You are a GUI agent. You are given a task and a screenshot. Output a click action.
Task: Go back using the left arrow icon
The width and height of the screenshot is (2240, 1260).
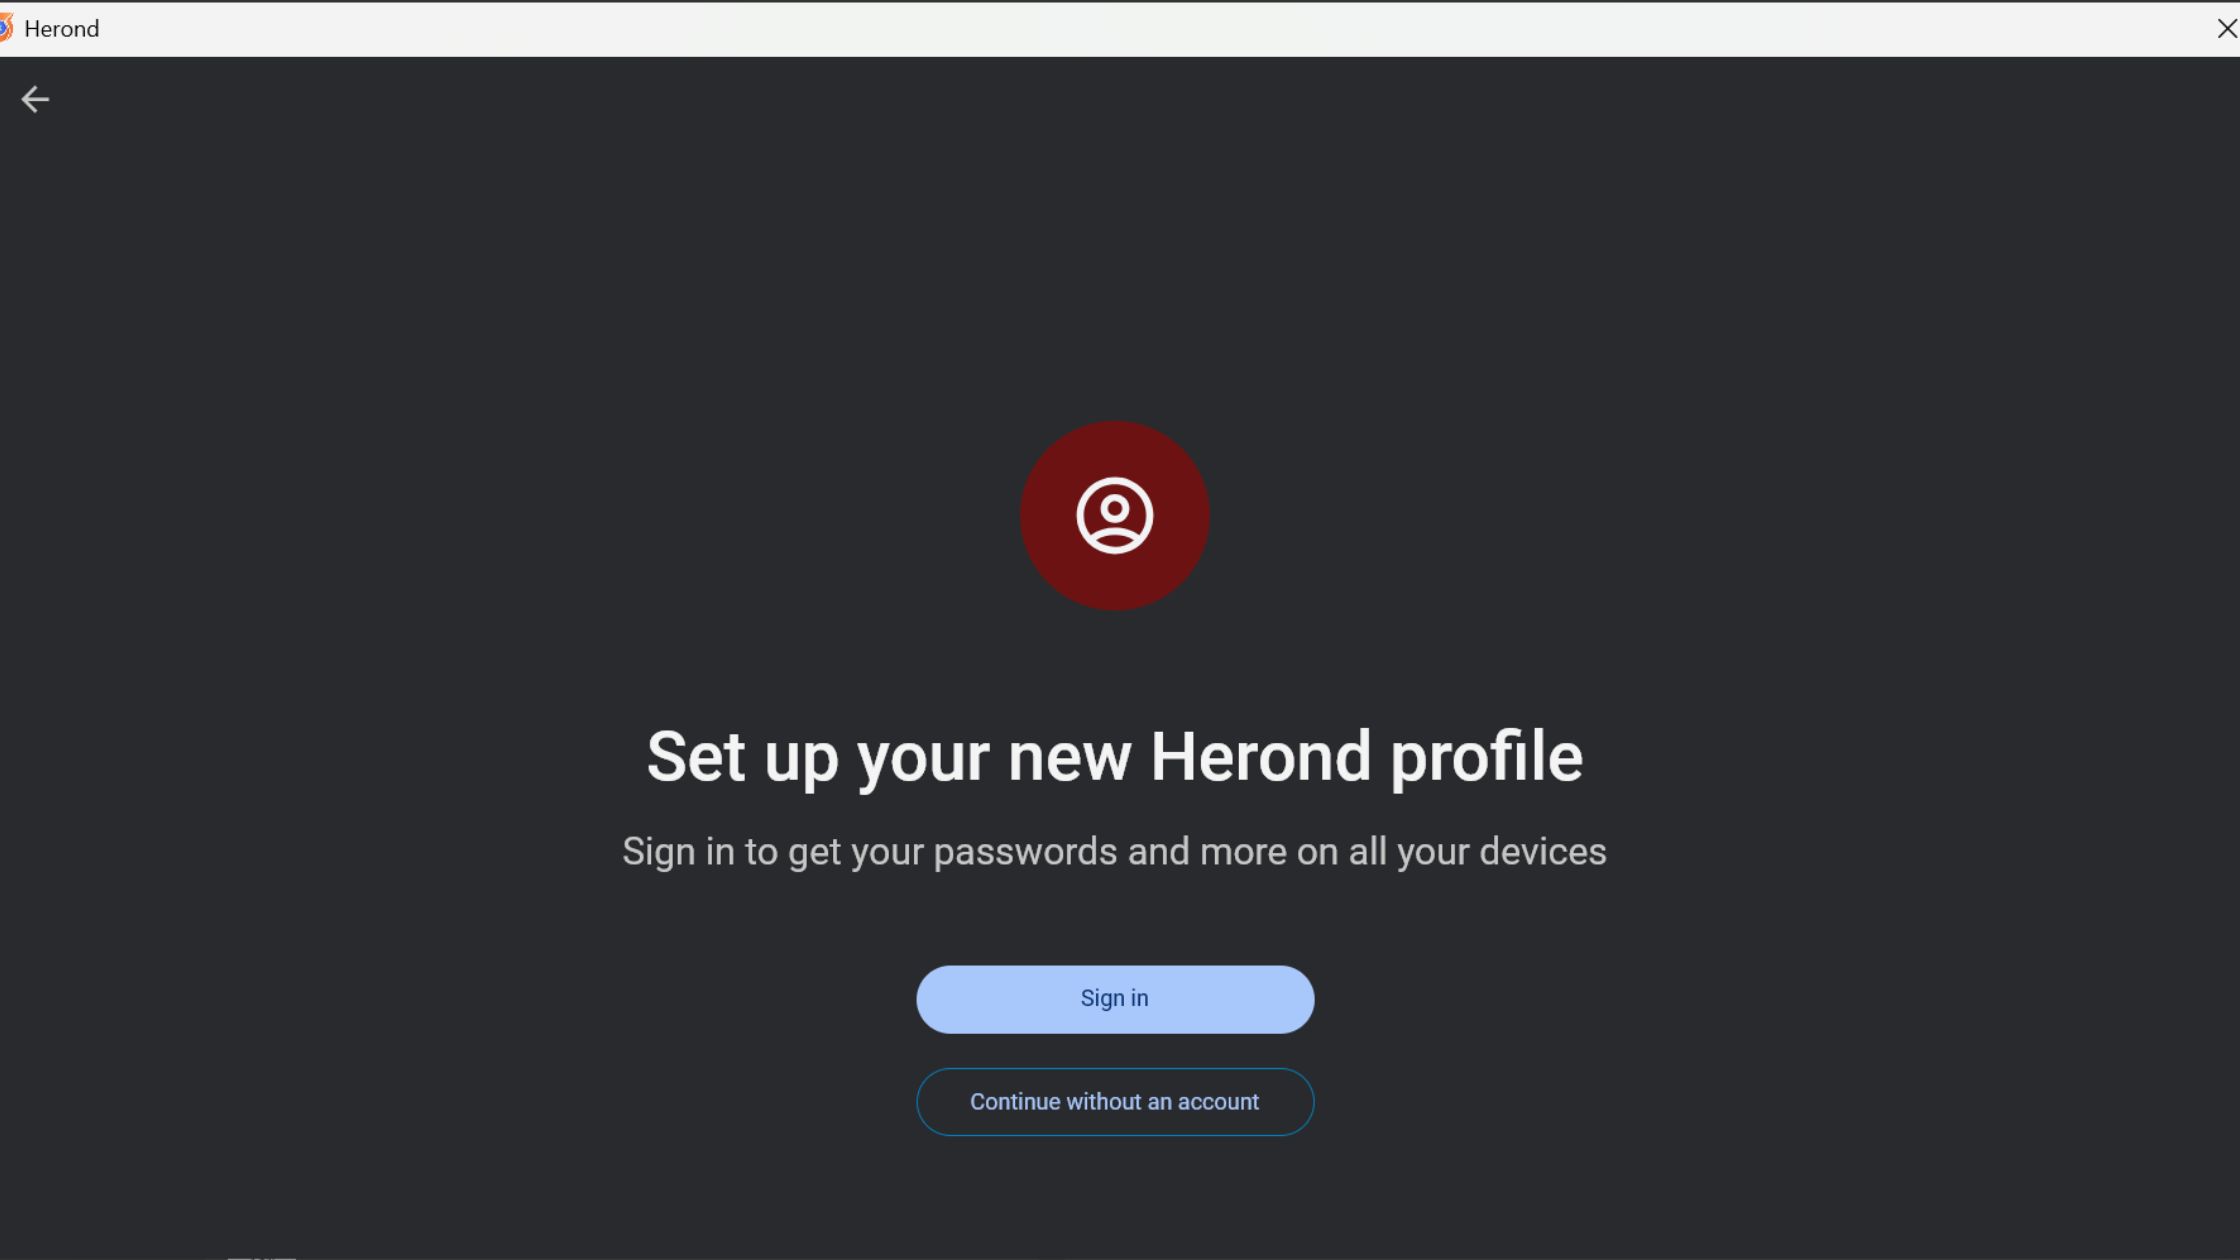(x=35, y=99)
